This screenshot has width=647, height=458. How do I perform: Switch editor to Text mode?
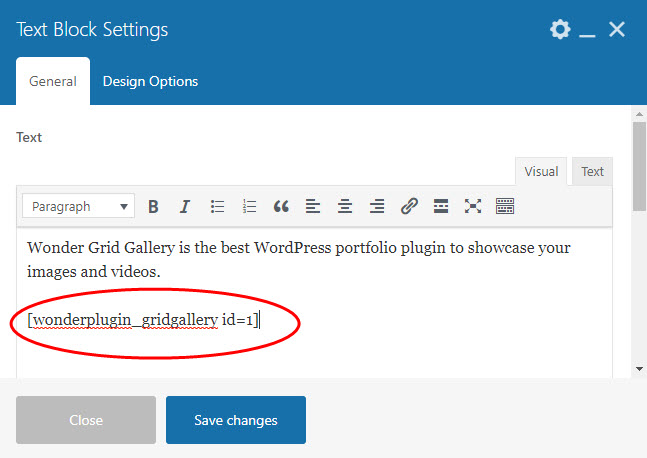pos(592,171)
